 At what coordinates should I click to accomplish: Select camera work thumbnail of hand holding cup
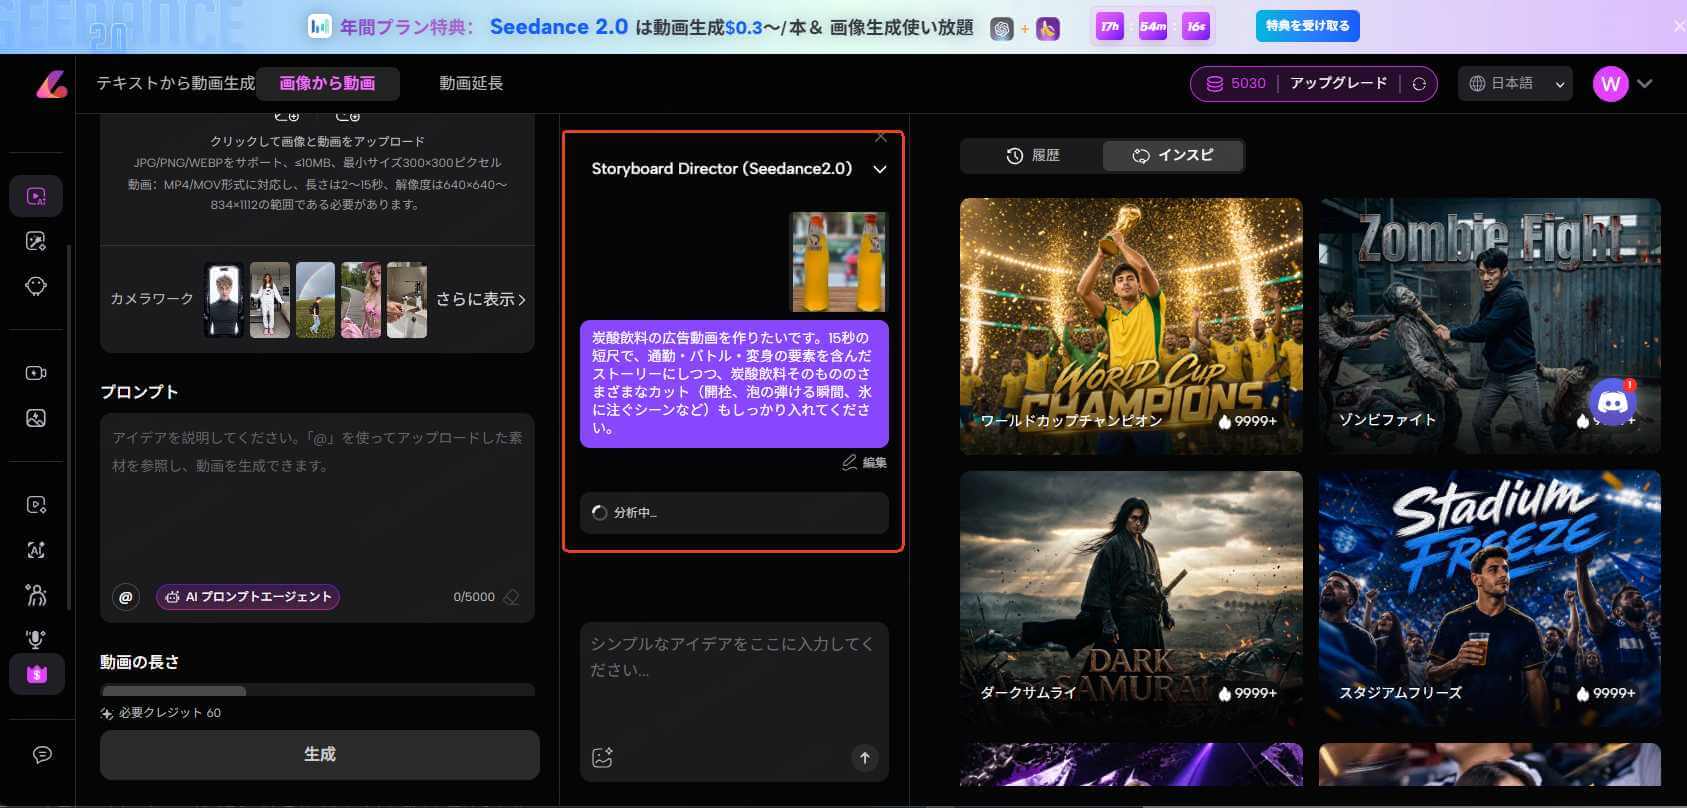tap(407, 300)
